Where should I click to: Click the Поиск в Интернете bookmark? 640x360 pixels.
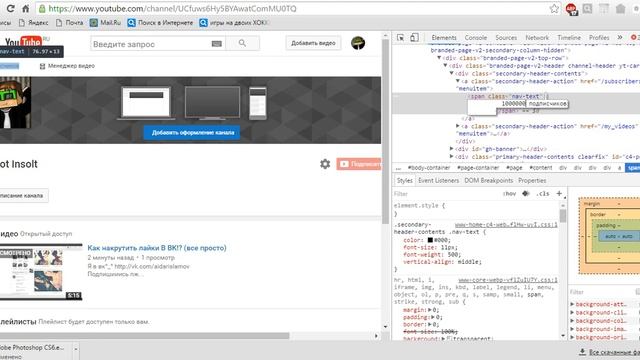160,22
